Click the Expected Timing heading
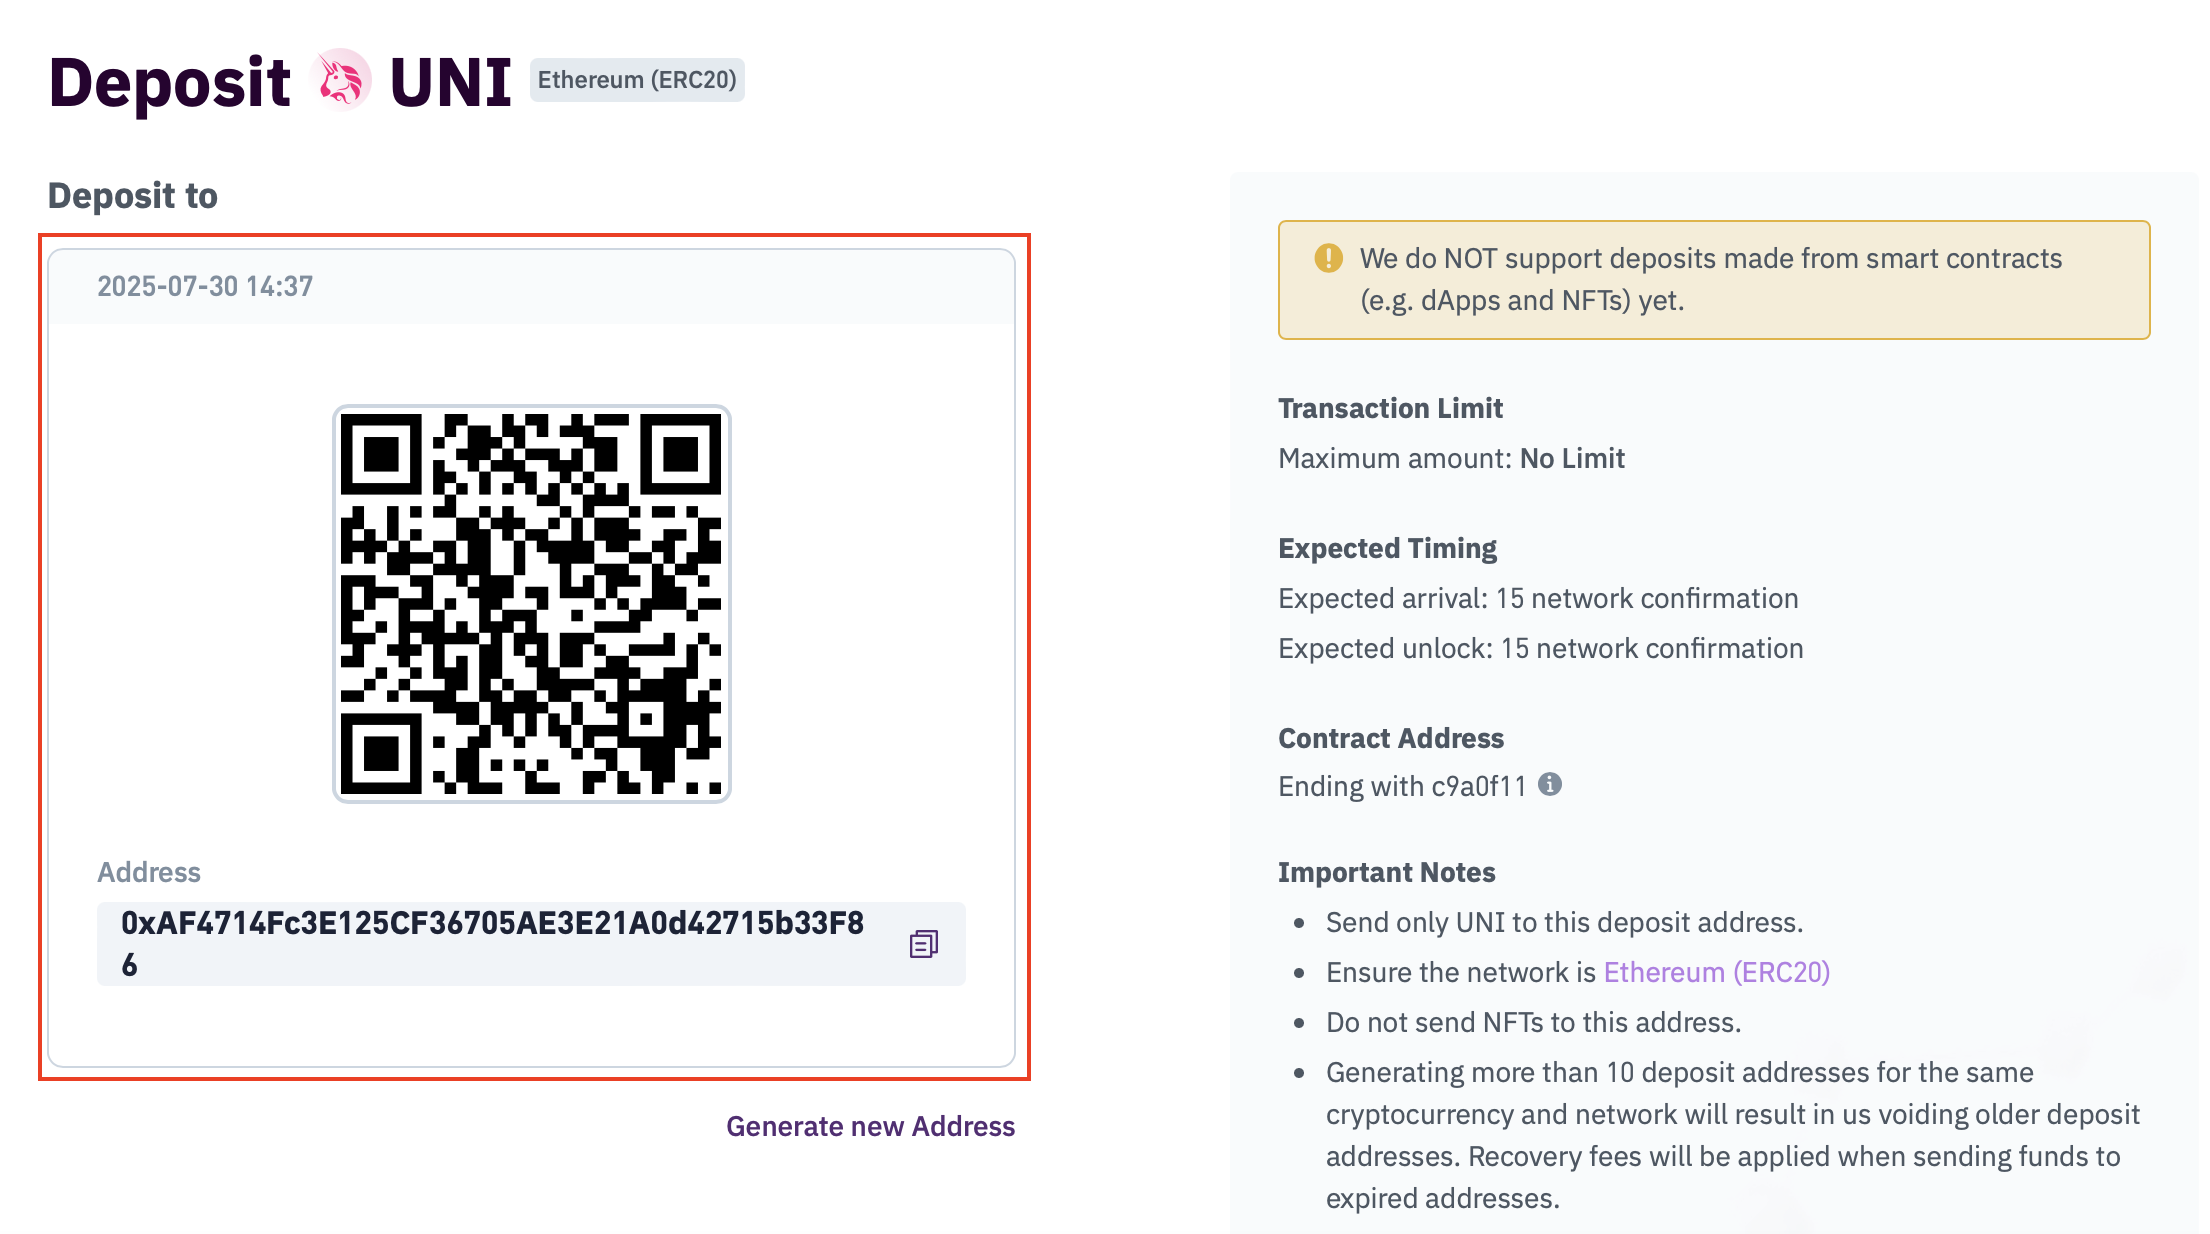Image resolution: width=2210 pixels, height=1234 pixels. (x=1387, y=548)
